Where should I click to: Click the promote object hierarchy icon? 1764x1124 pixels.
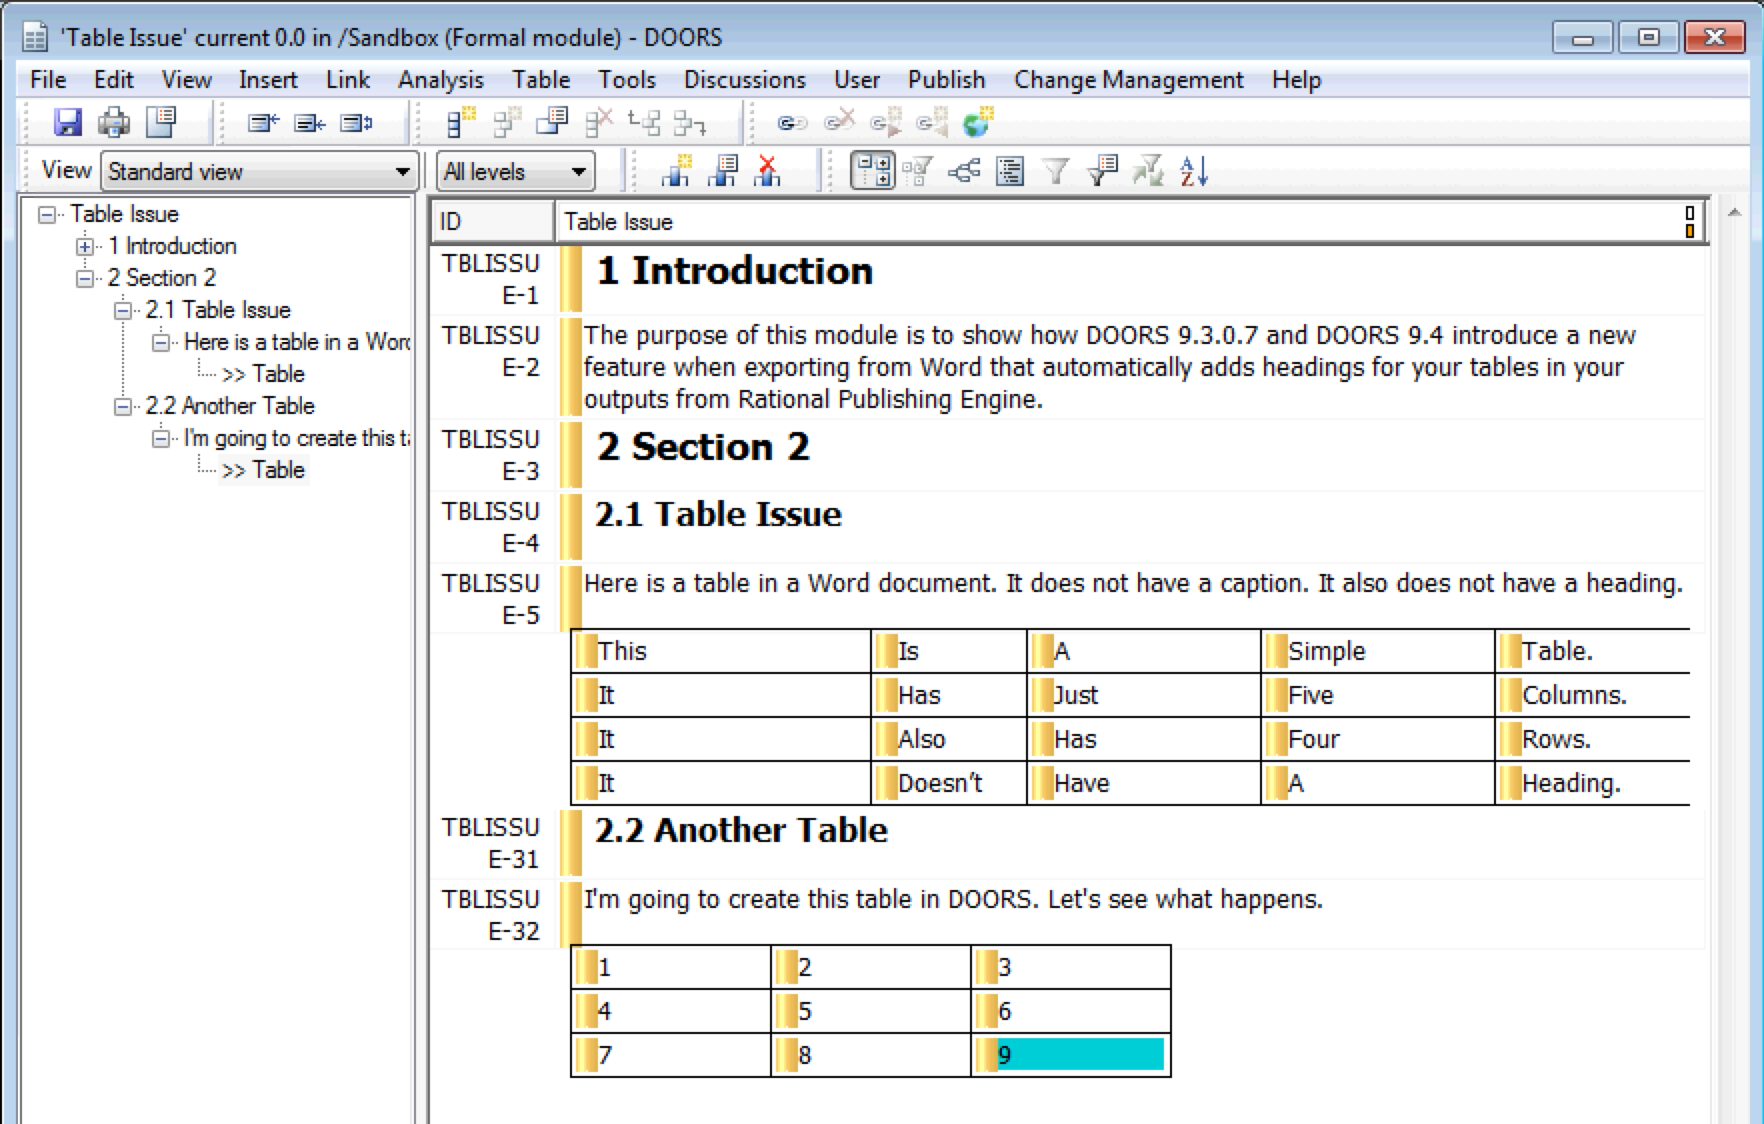point(644,122)
